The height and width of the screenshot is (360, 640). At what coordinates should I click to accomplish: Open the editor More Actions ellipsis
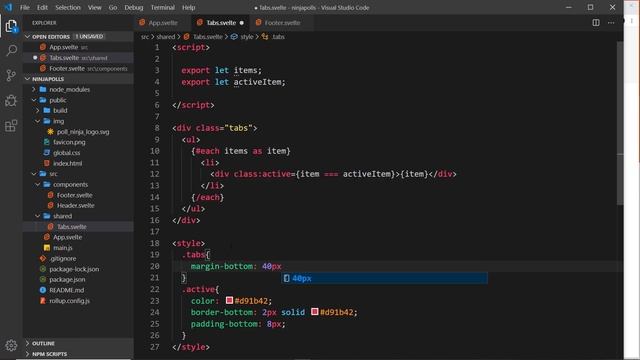click(x=611, y=23)
